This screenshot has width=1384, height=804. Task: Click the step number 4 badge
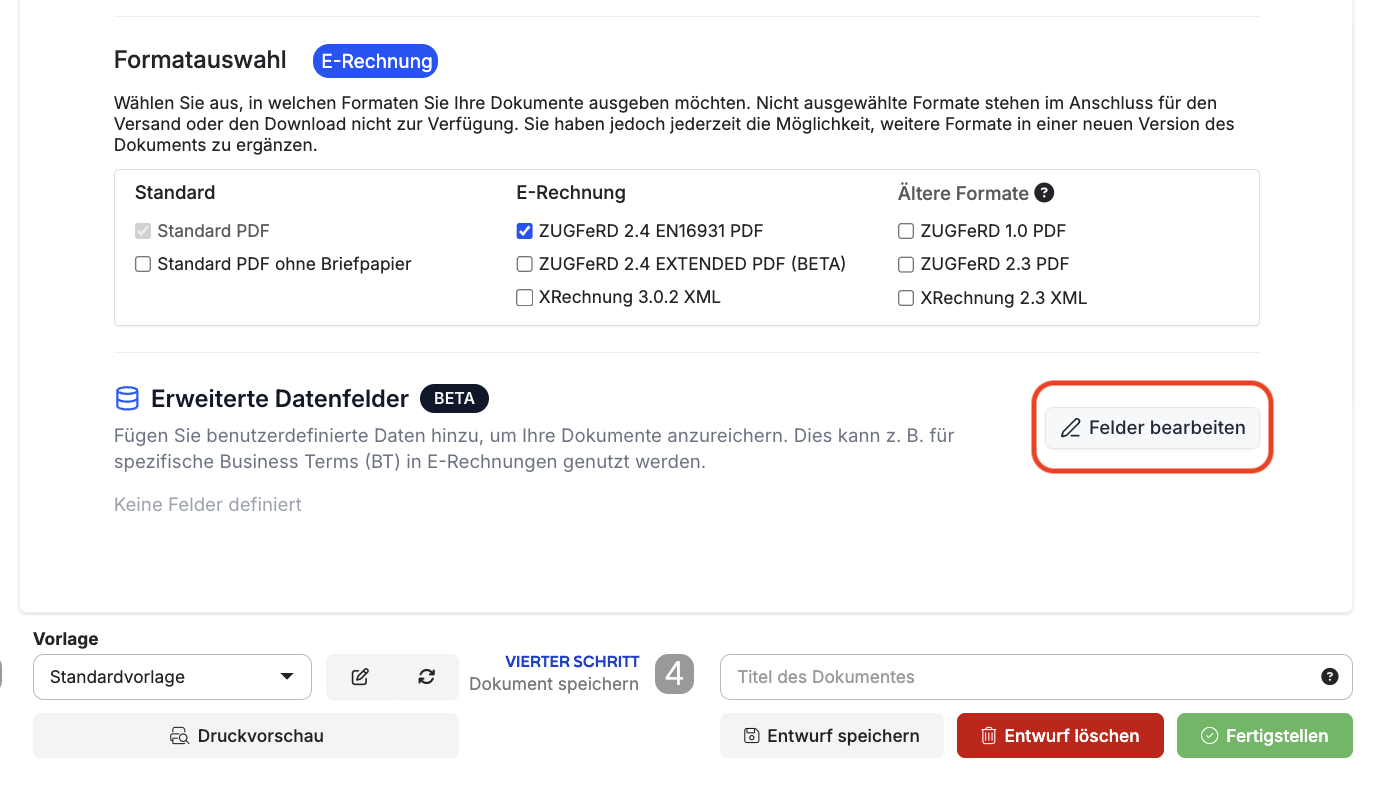point(674,674)
